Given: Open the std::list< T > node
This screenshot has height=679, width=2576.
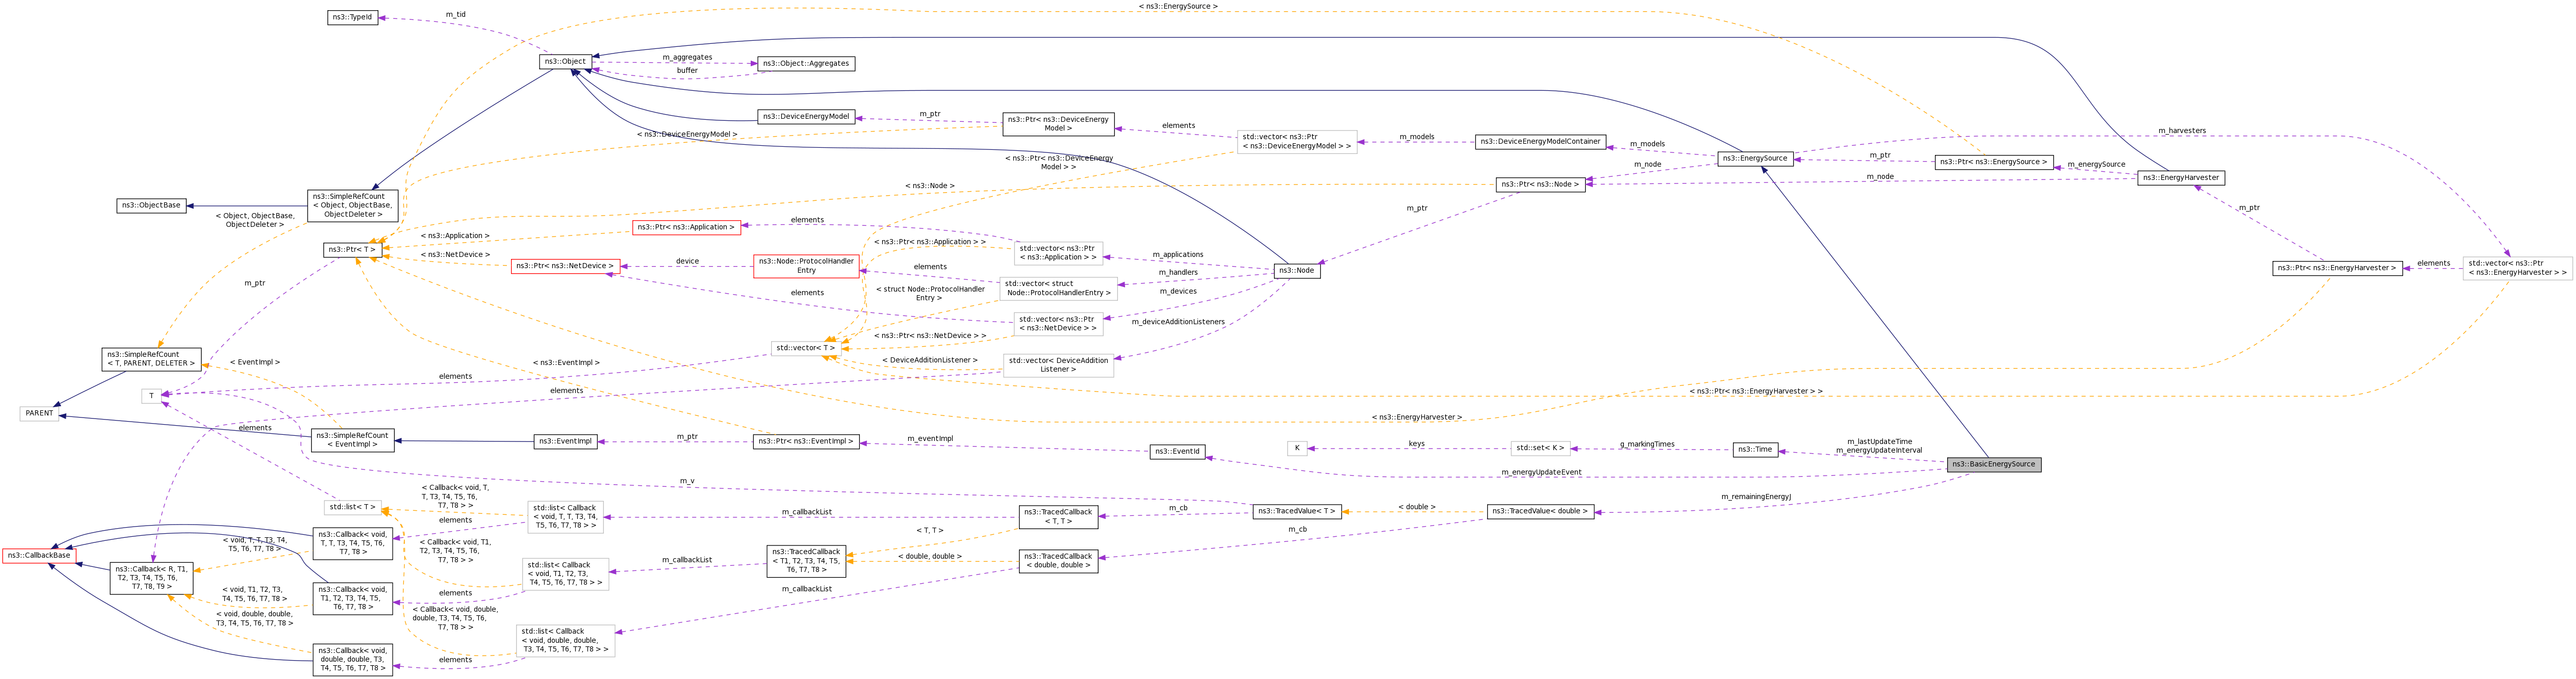Looking at the screenshot, I should pos(352,508).
